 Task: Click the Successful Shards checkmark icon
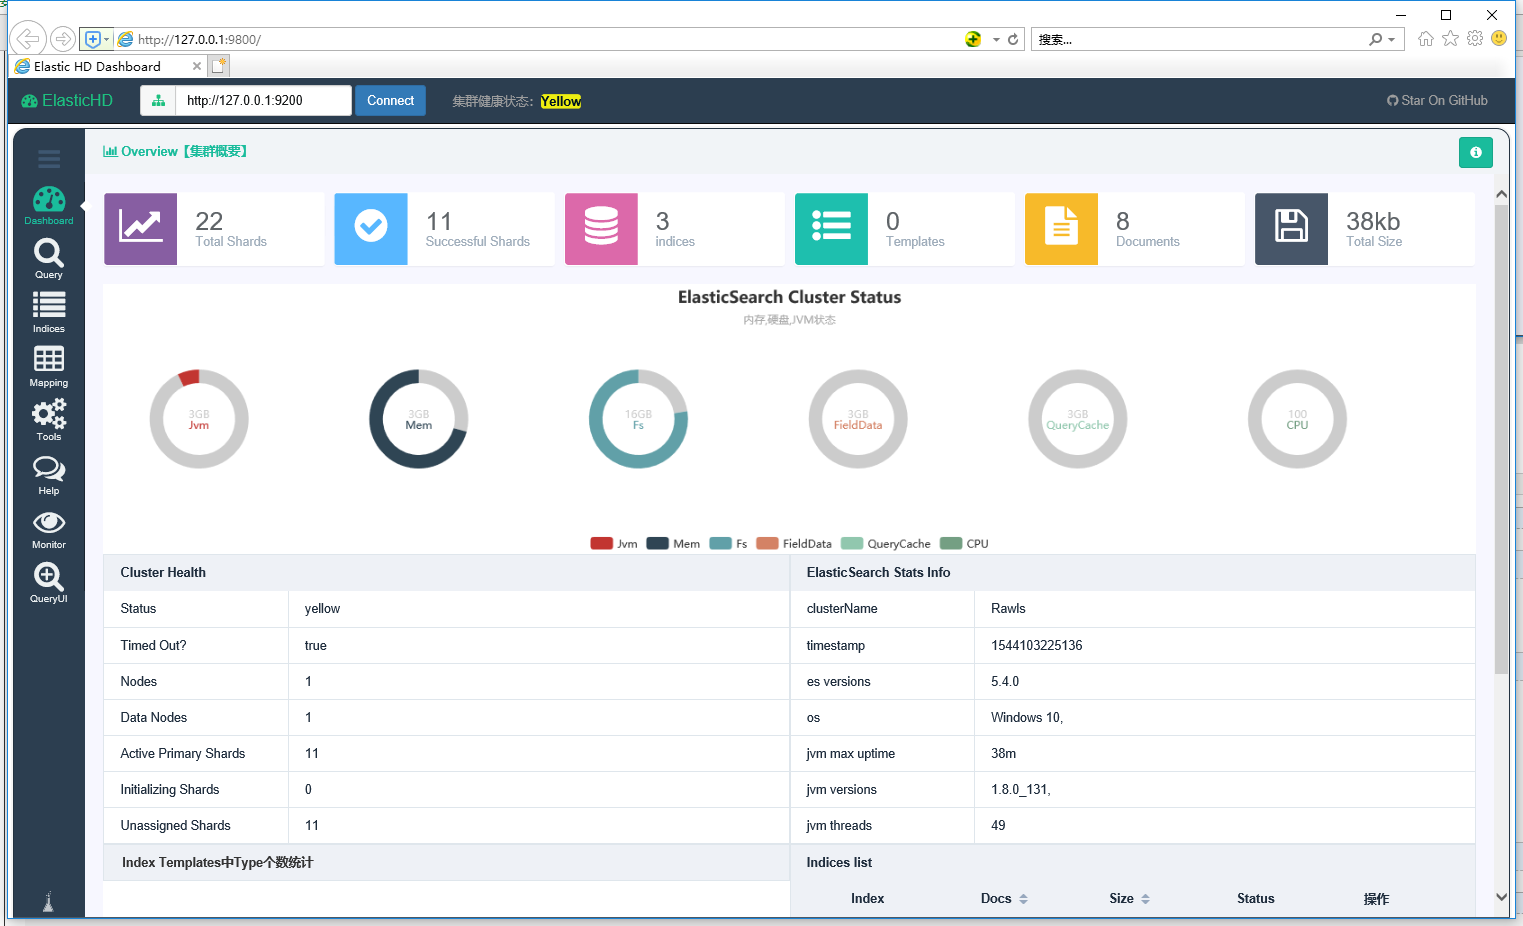371,229
